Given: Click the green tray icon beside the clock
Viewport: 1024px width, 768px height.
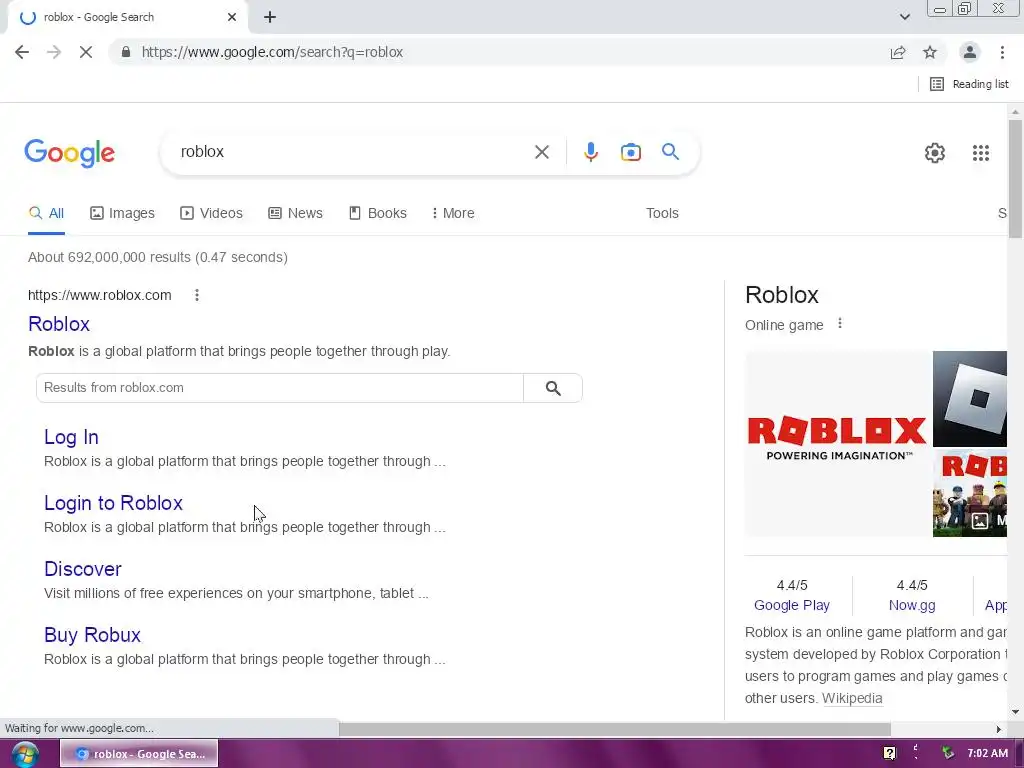Looking at the screenshot, I should click(948, 754).
